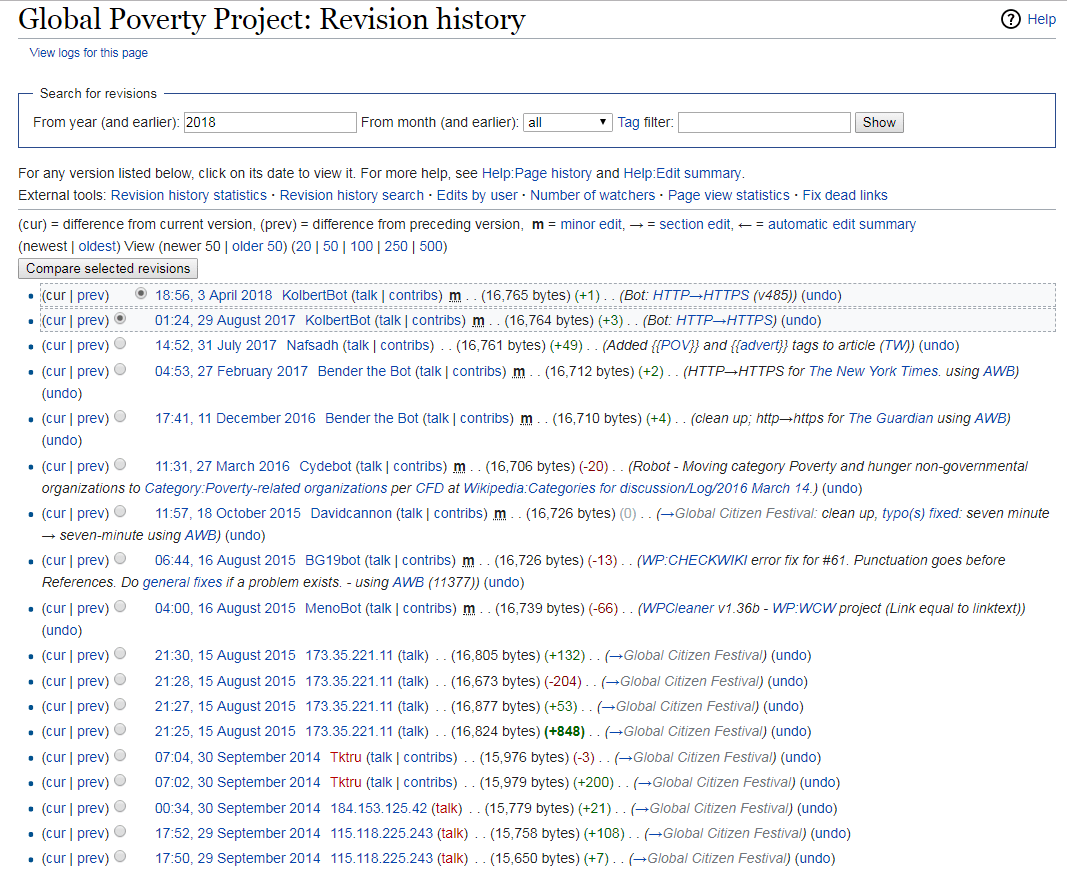Click the Compare selected revisions button
This screenshot has height=869, width=1067.
click(107, 268)
